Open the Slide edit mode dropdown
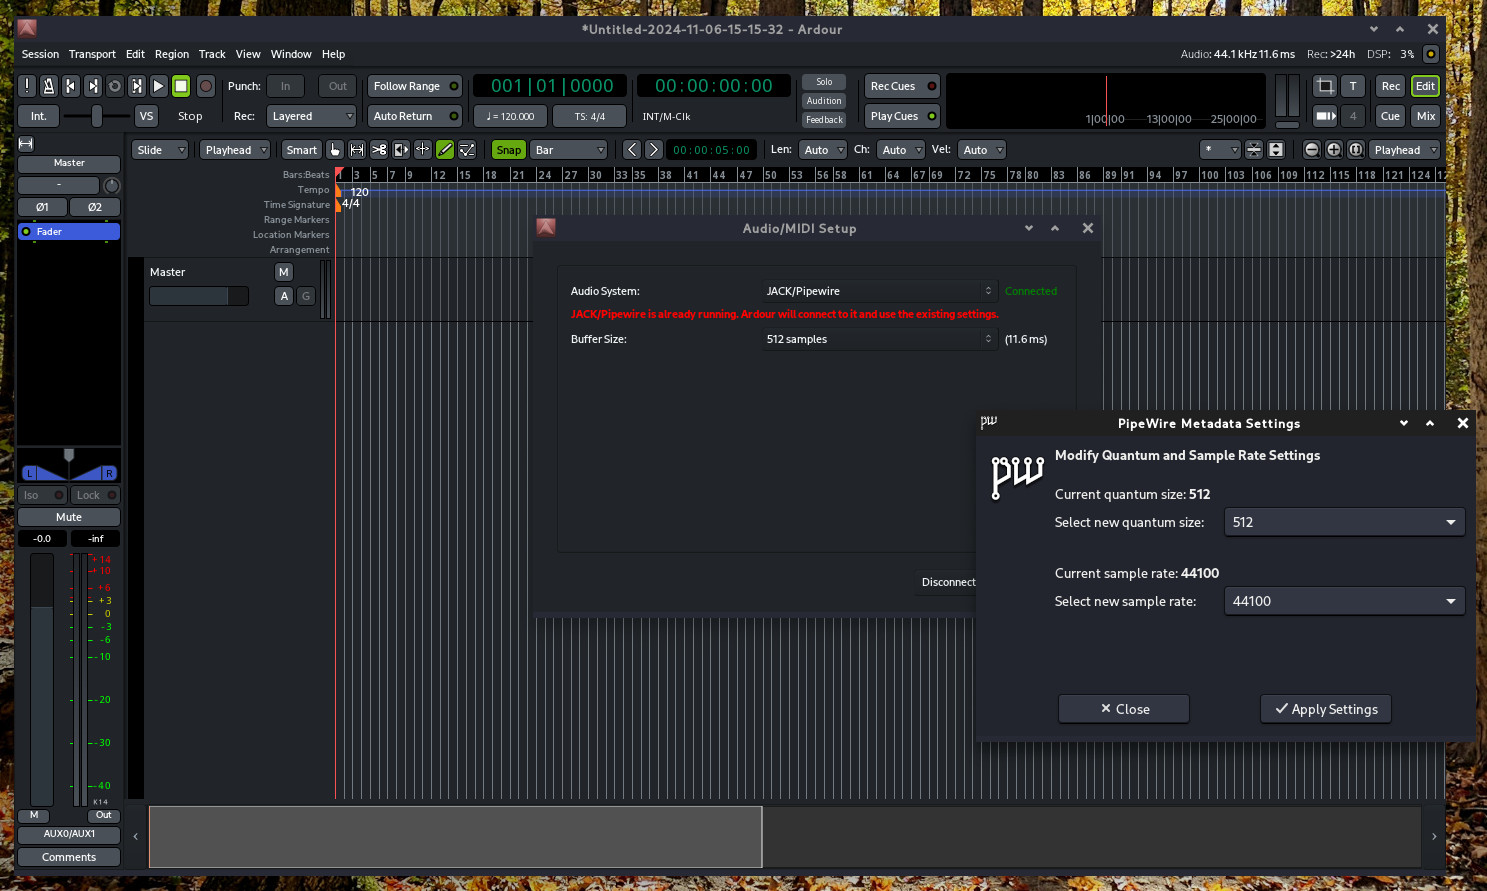 160,150
